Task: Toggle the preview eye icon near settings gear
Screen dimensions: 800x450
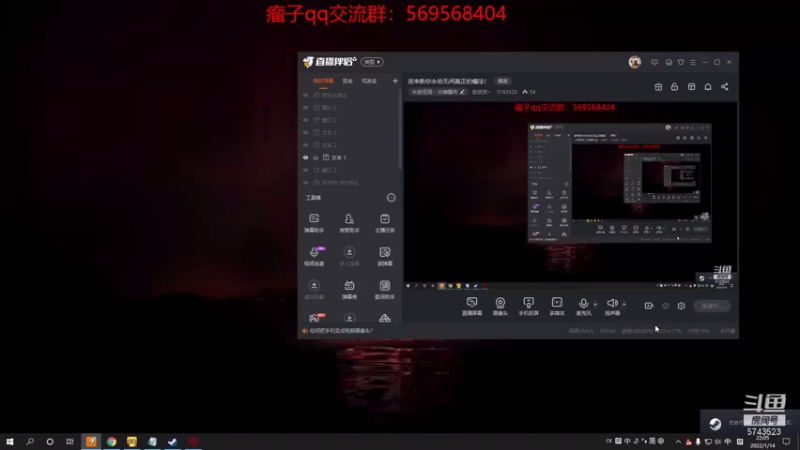Action: point(665,306)
